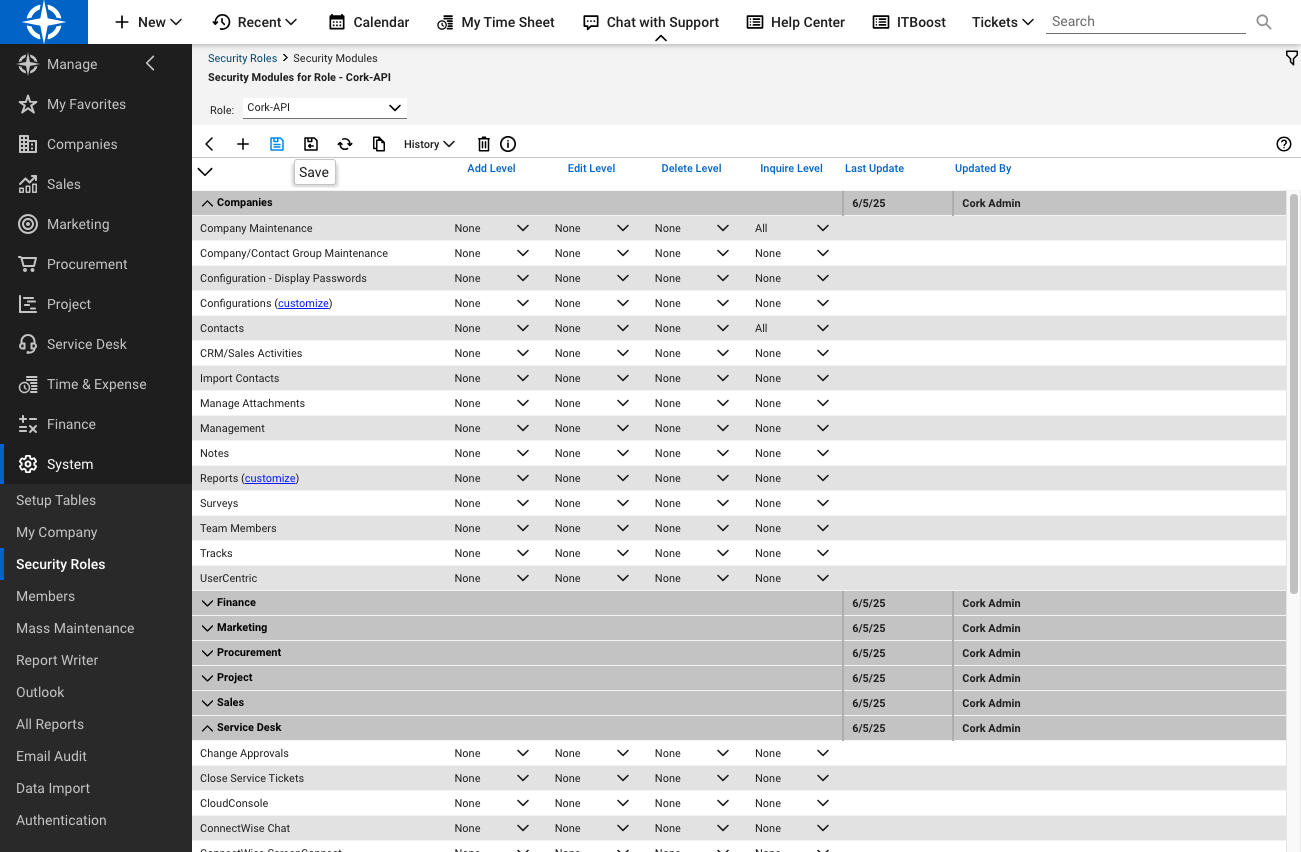Collapse the Service Desk section
The width and height of the screenshot is (1301, 852).
208,728
